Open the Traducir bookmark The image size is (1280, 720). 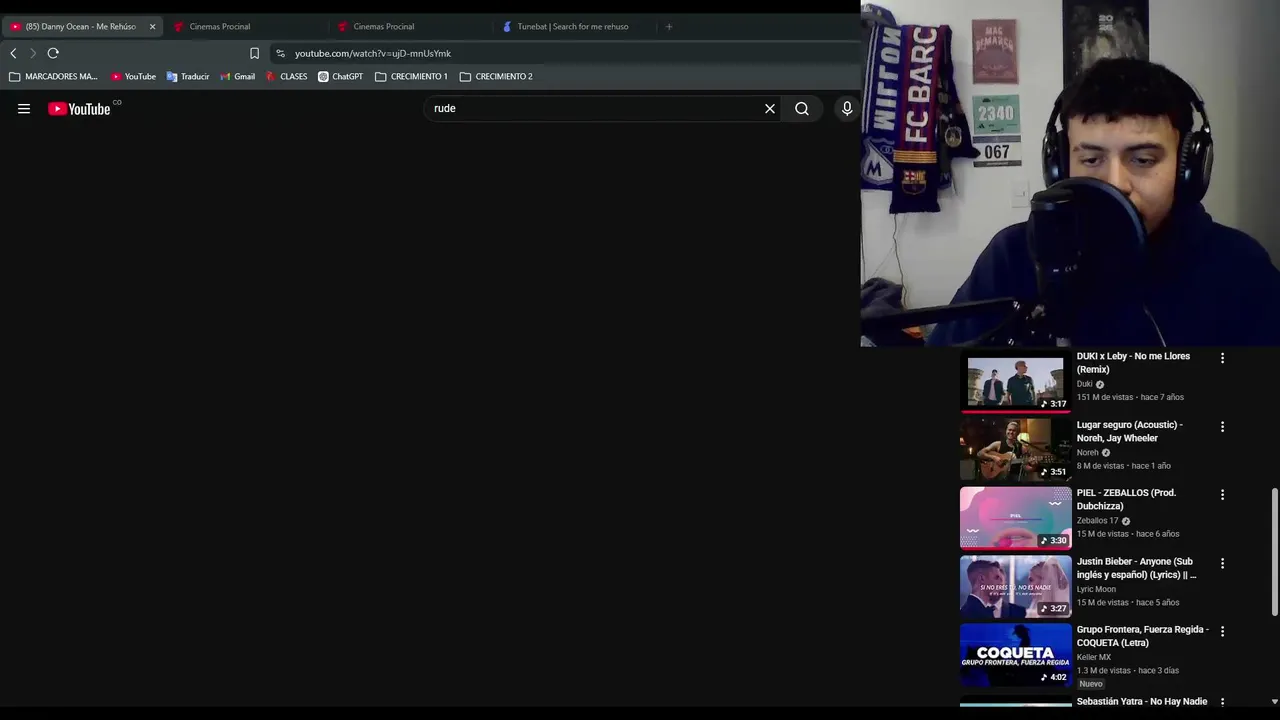(187, 76)
